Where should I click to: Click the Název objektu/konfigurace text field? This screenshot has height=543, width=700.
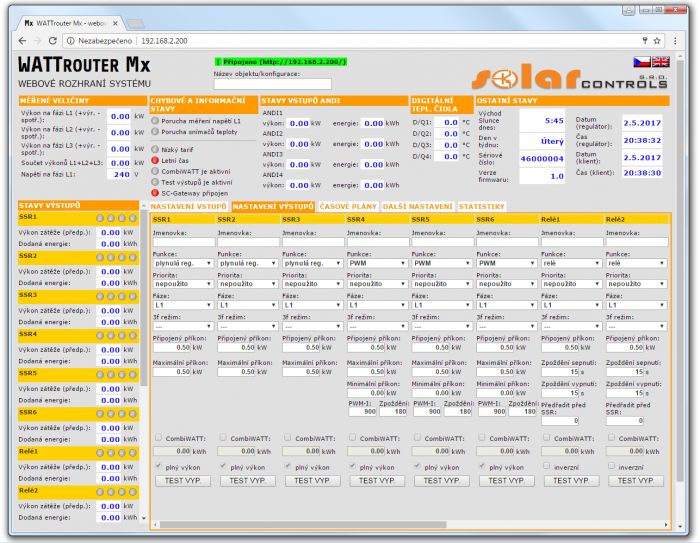click(x=258, y=83)
